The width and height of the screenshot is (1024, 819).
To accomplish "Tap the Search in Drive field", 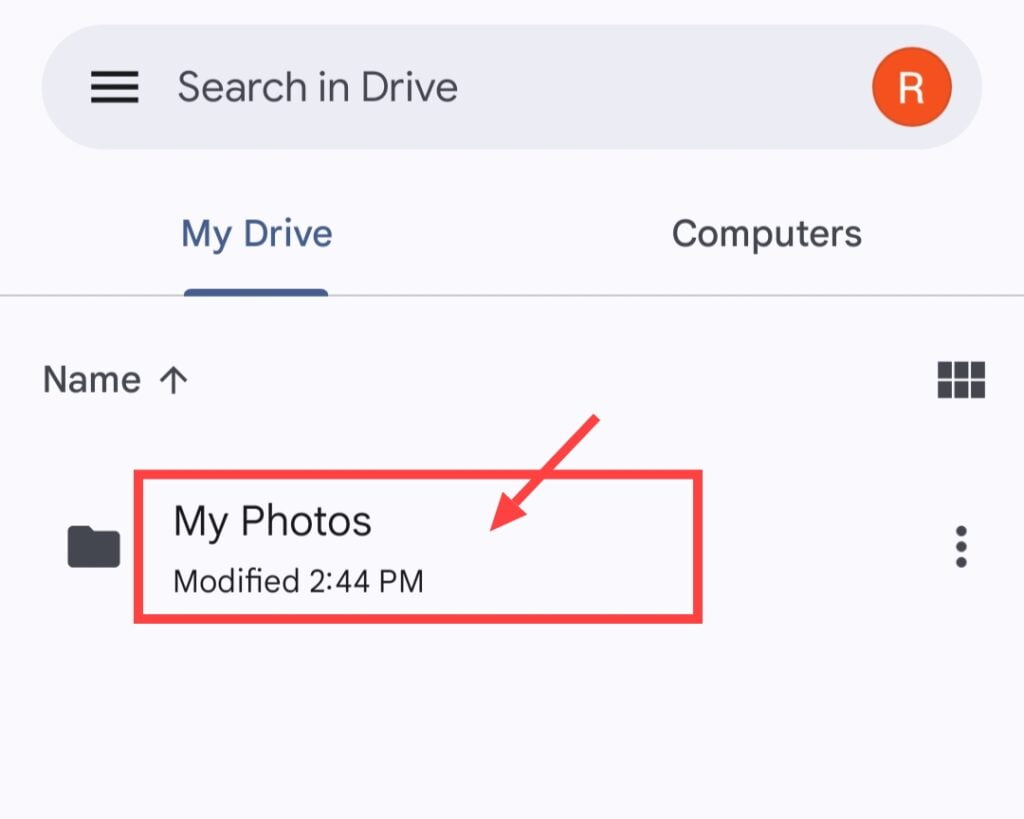I will pyautogui.click(x=511, y=87).
